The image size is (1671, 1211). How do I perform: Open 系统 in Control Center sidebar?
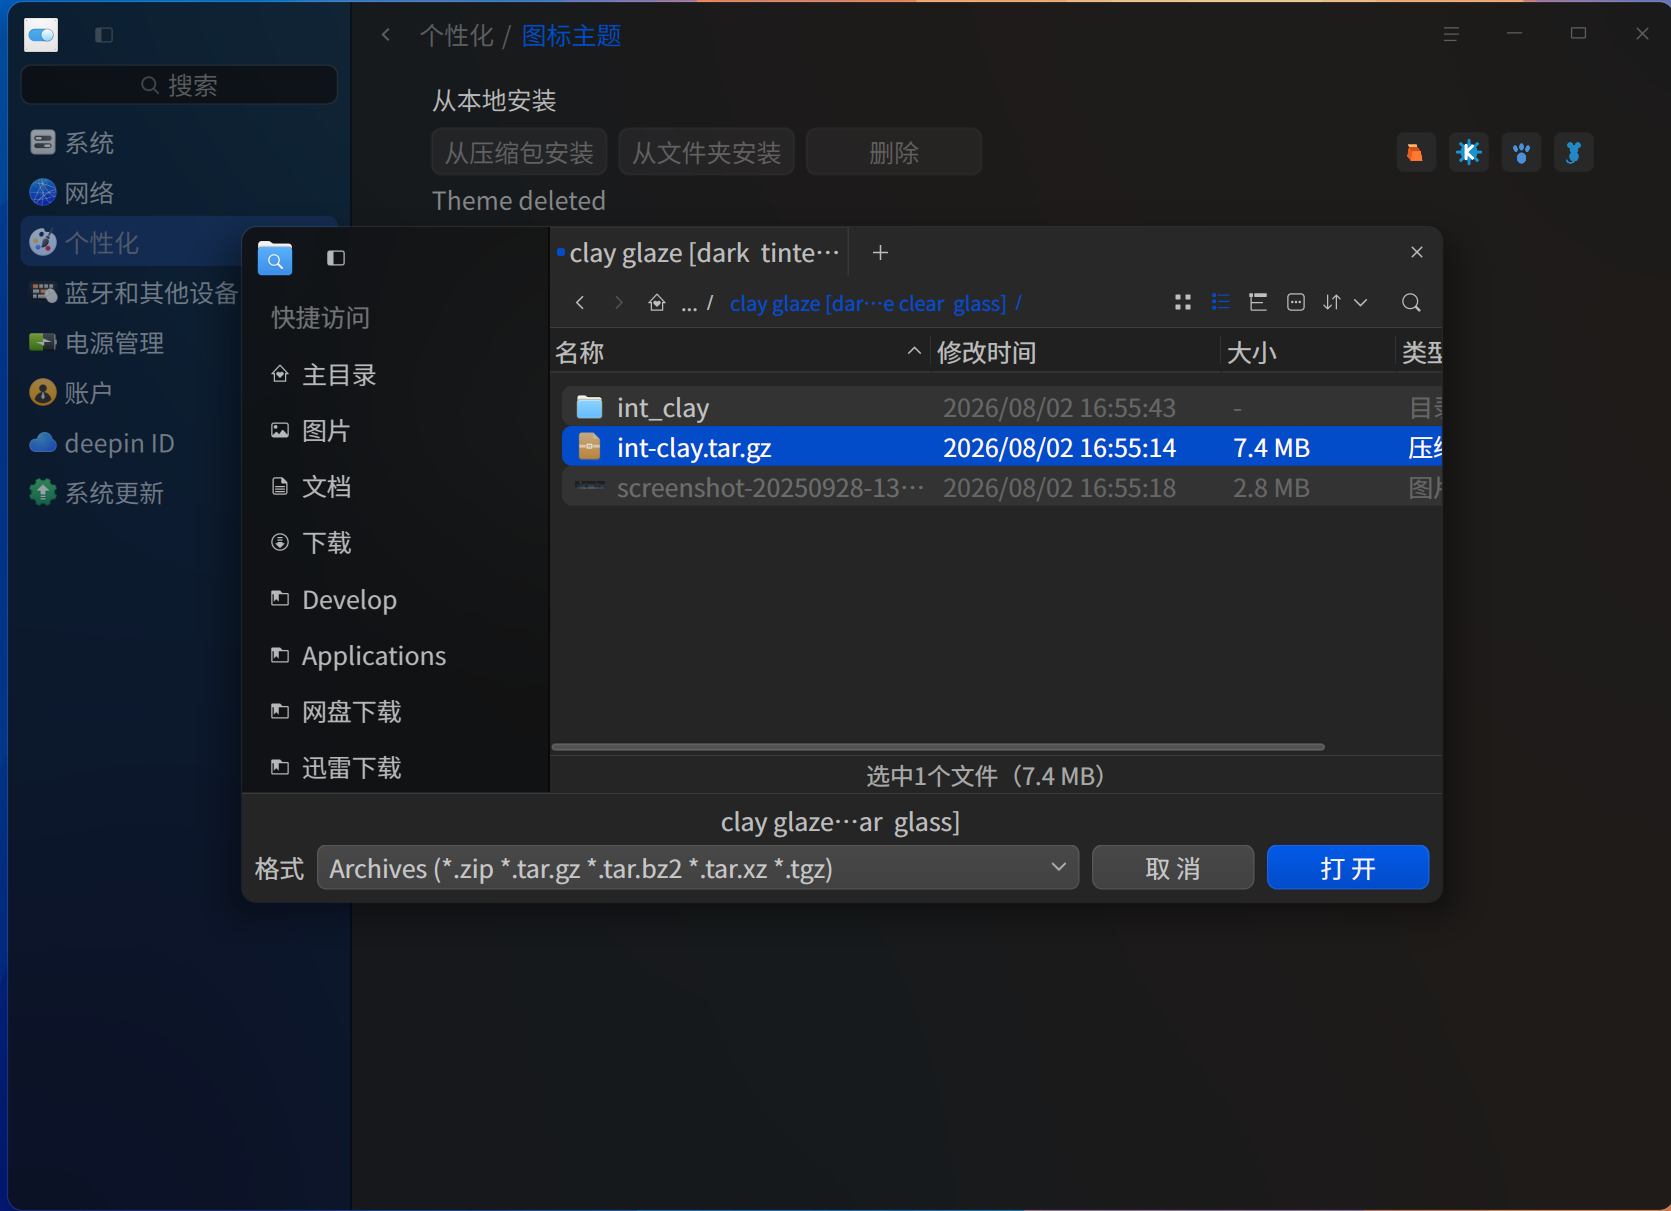coord(179,143)
